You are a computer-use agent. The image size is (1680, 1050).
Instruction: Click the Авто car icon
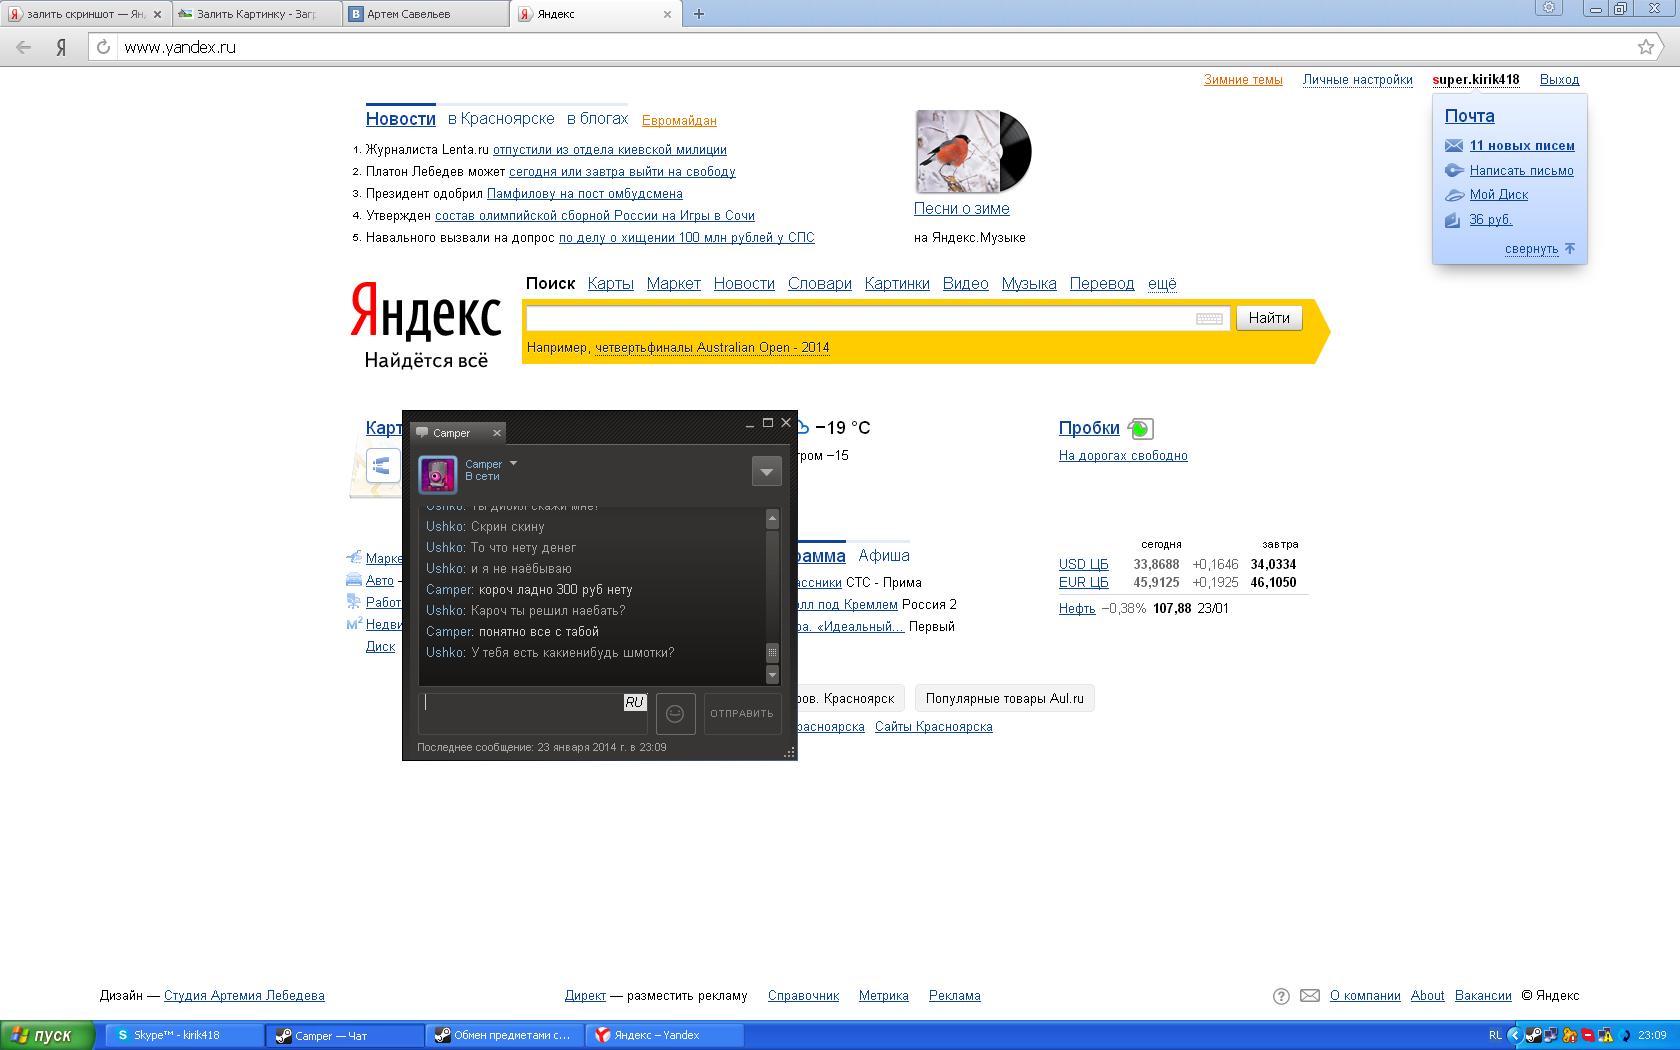353,580
